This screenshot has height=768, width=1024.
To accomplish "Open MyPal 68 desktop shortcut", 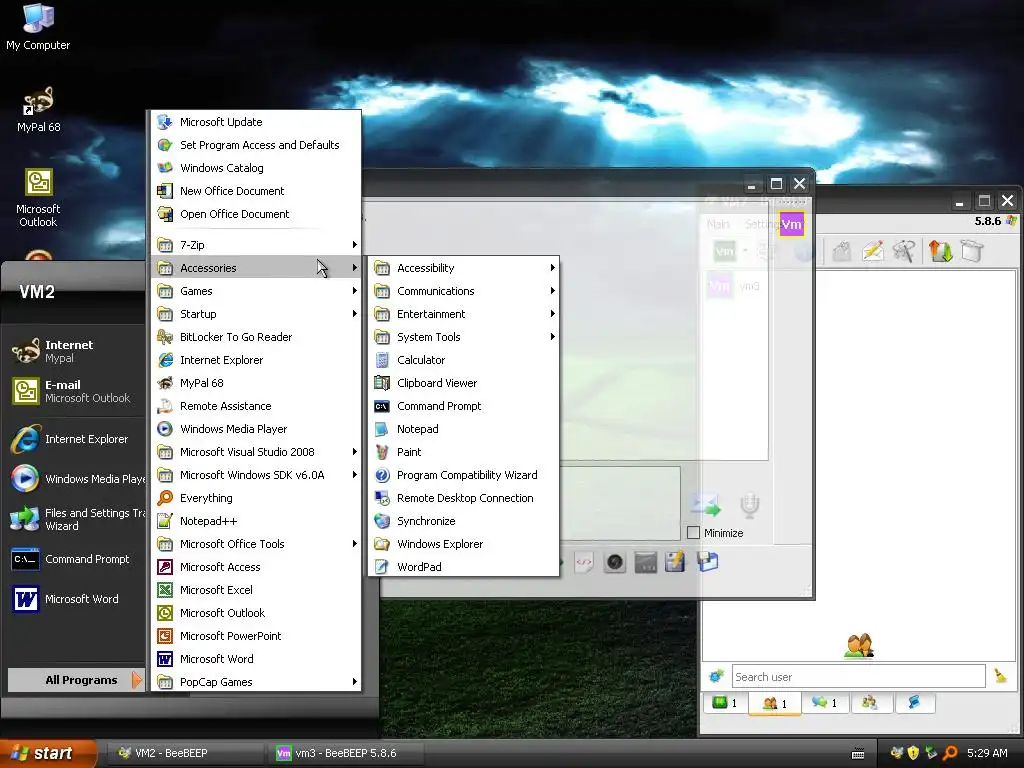I will pos(39,109).
